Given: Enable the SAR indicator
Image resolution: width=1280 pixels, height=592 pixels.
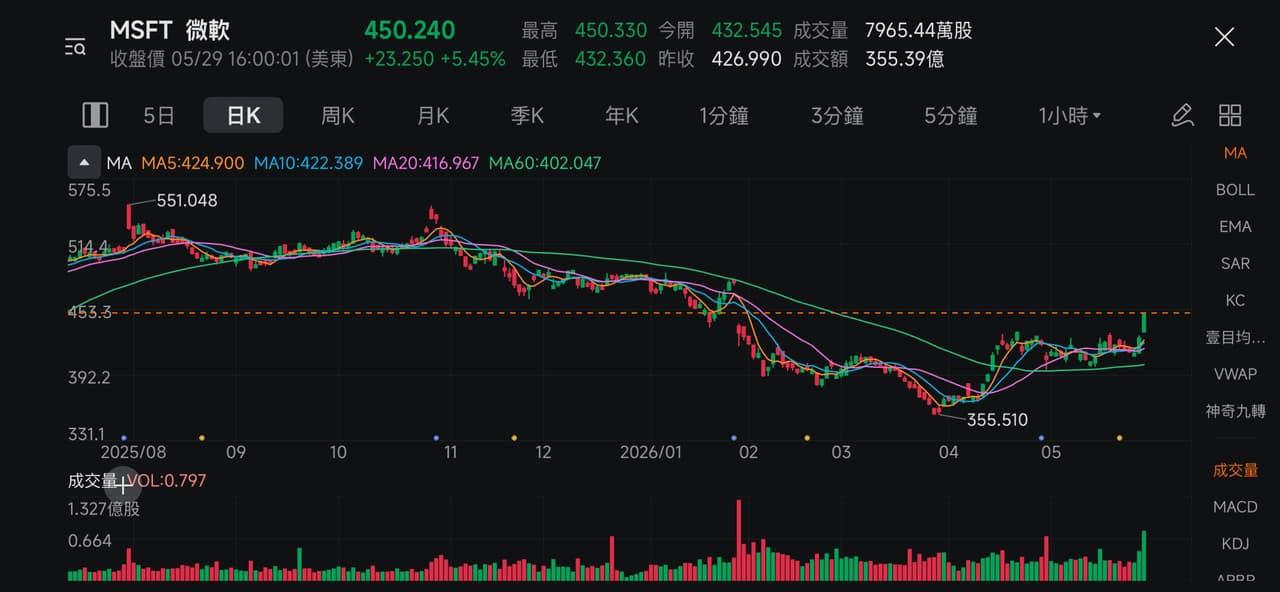Looking at the screenshot, I should point(1235,264).
